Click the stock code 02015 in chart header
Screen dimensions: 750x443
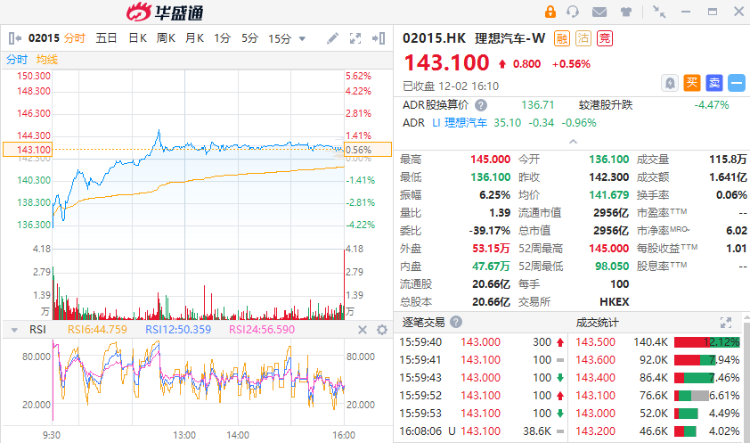point(44,38)
